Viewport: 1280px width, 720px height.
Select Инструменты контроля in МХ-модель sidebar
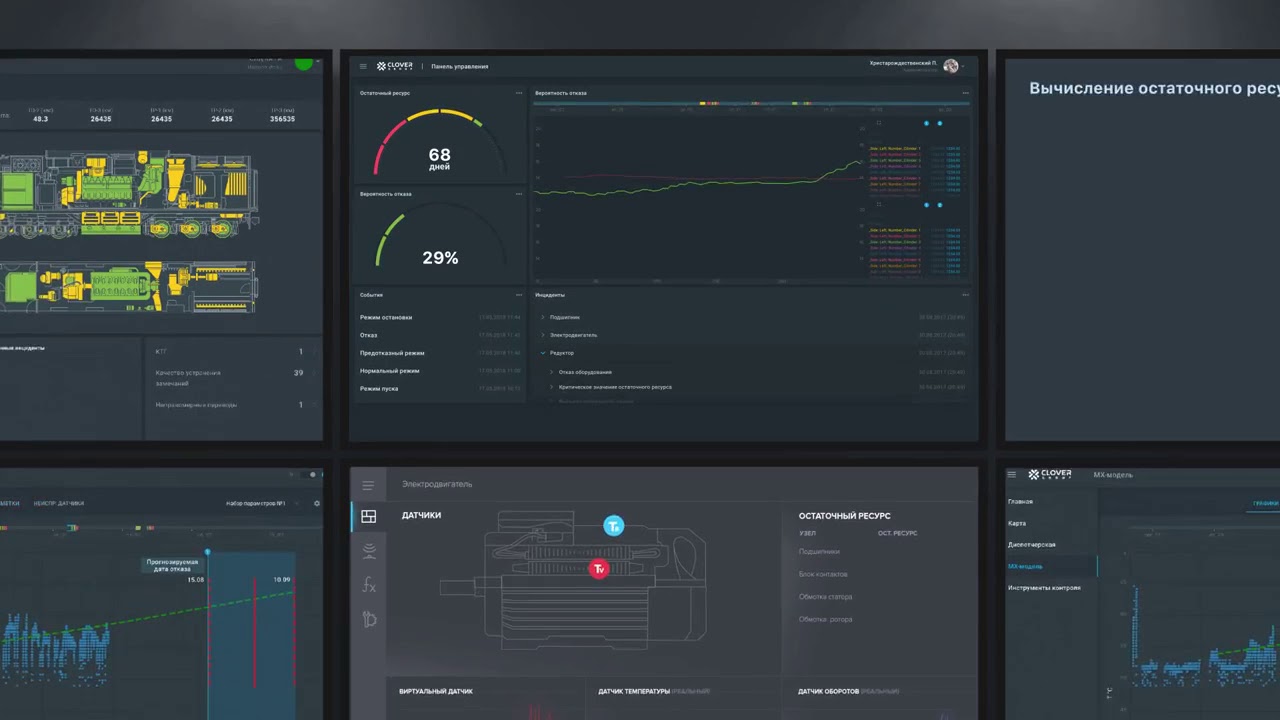click(1044, 587)
